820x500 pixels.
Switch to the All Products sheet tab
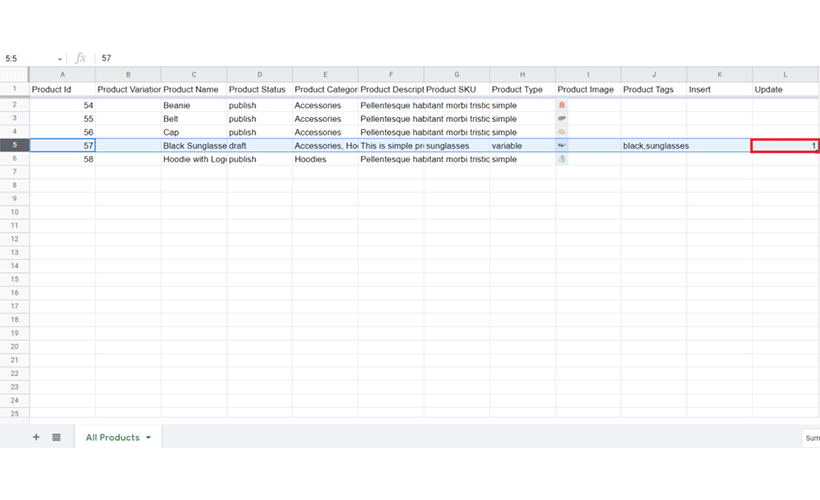click(x=112, y=438)
